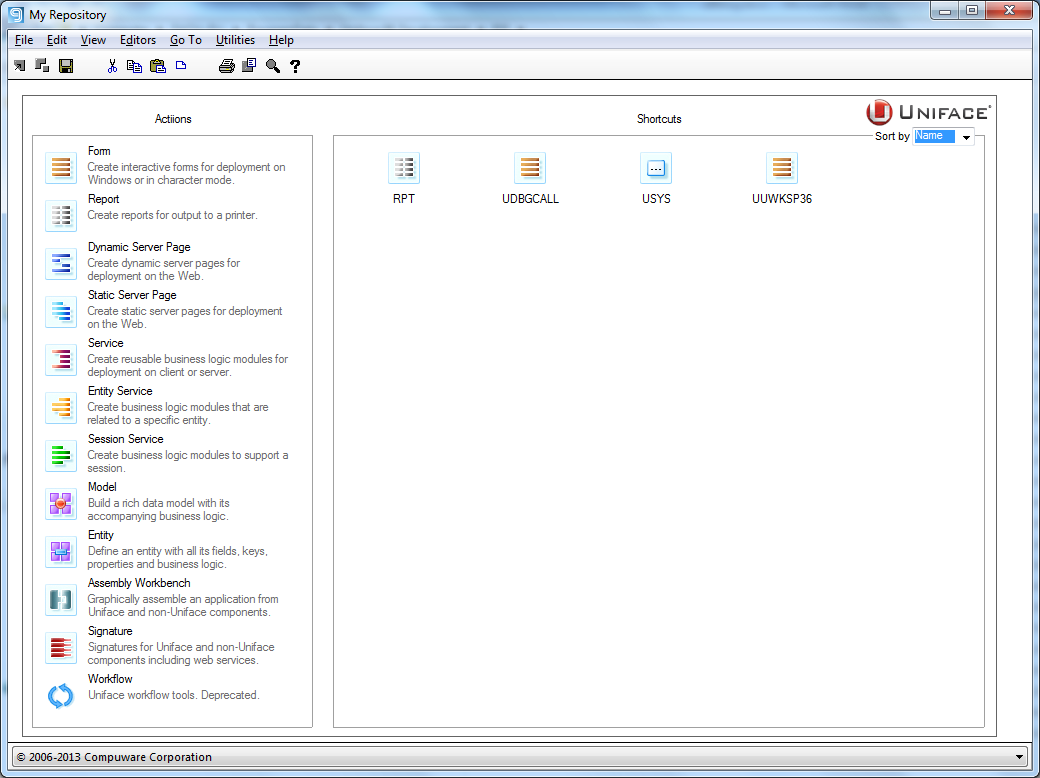Click the Service action icon
Screen dimensions: 1040x778
pos(61,359)
